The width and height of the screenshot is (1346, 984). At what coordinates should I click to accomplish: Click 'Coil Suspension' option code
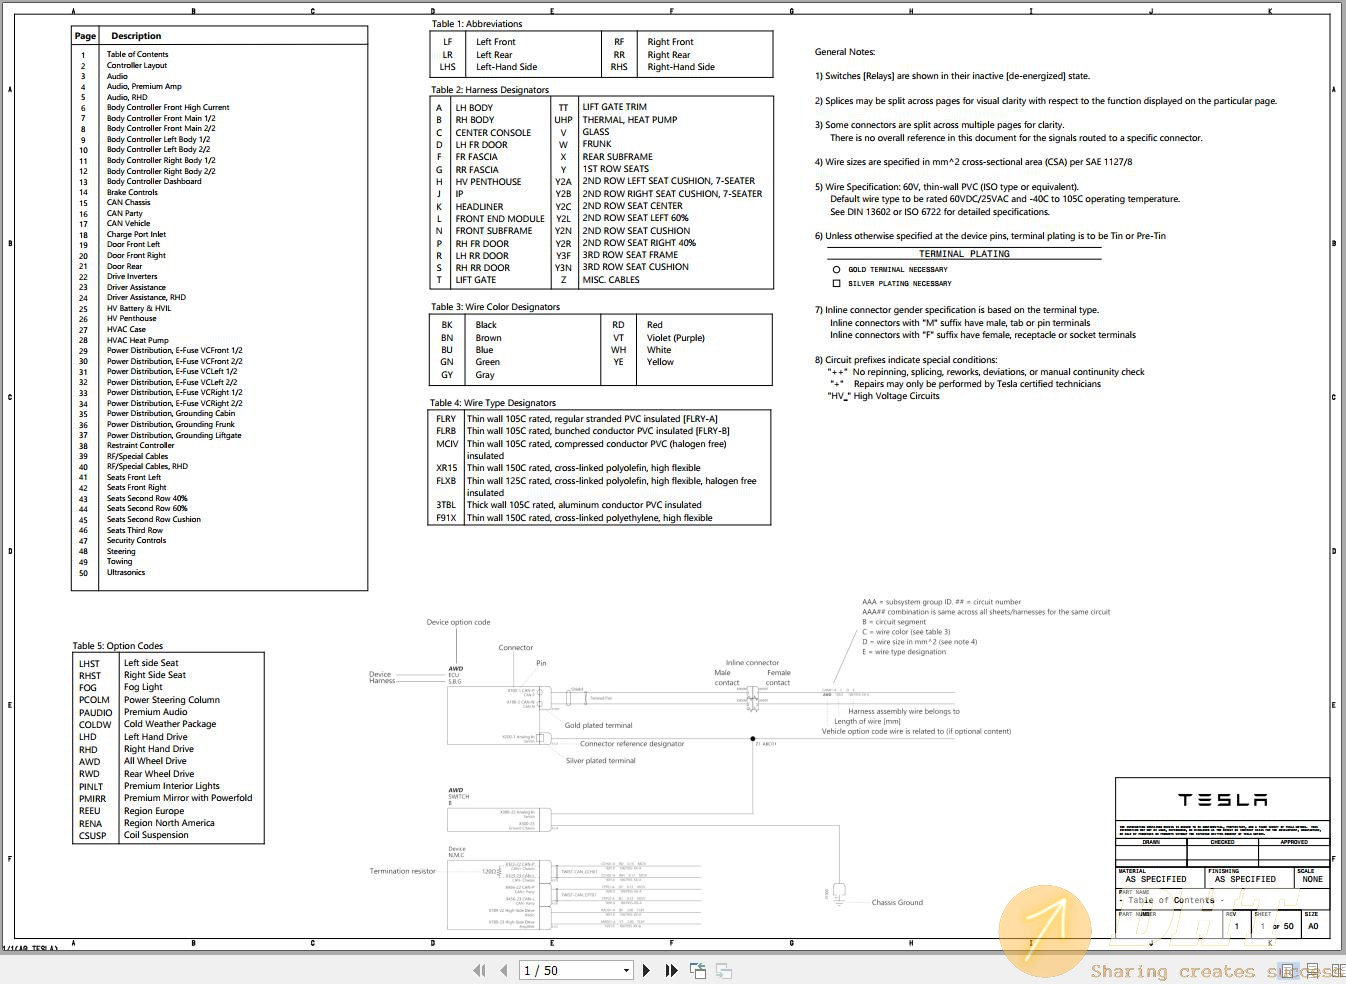point(156,835)
